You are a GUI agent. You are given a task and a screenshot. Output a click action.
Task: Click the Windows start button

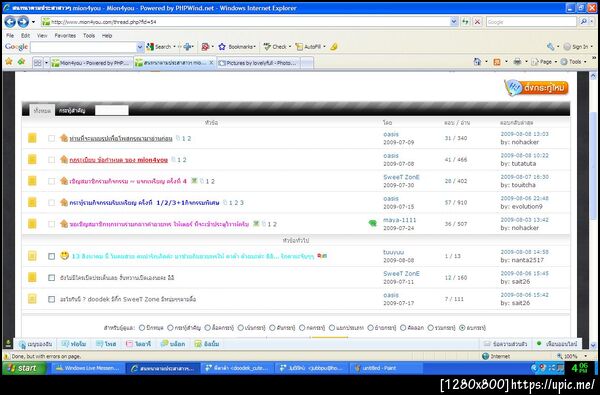click(x=24, y=368)
